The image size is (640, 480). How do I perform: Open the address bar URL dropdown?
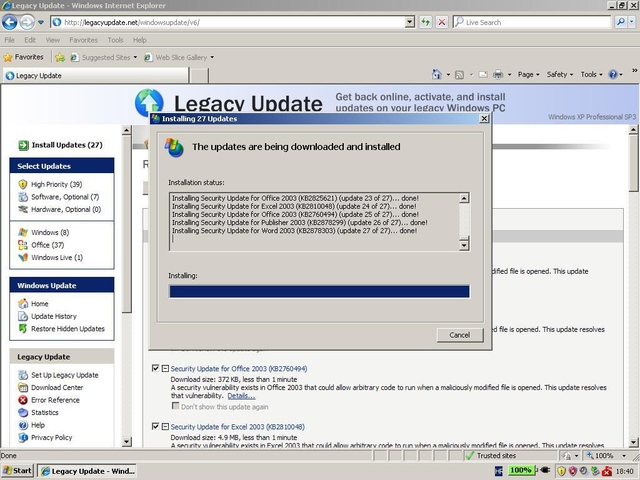click(411, 21)
